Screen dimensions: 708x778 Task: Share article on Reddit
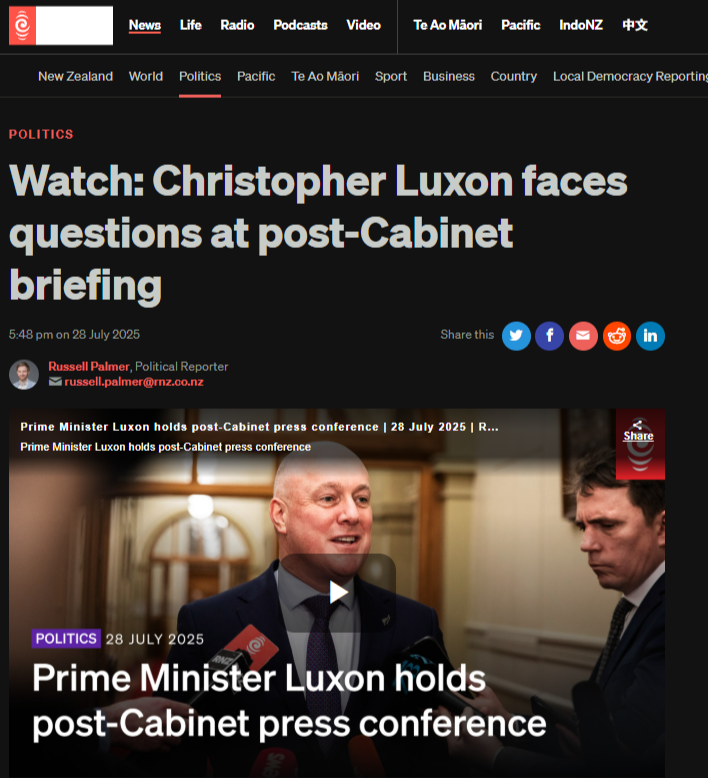pyautogui.click(x=617, y=336)
